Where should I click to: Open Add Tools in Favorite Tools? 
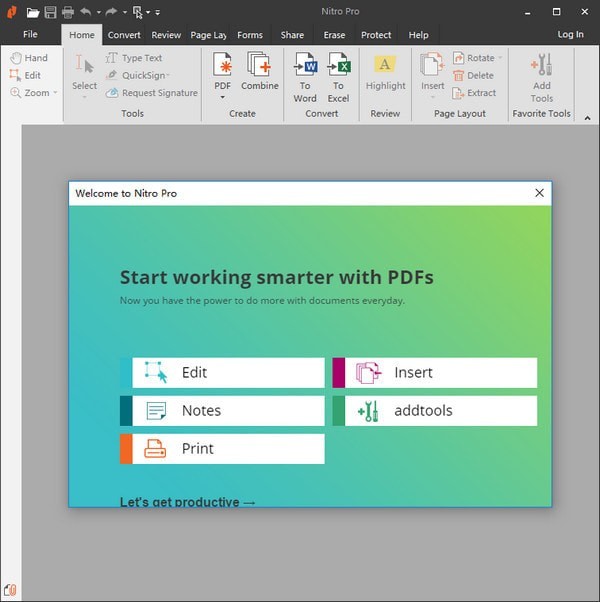(x=542, y=76)
